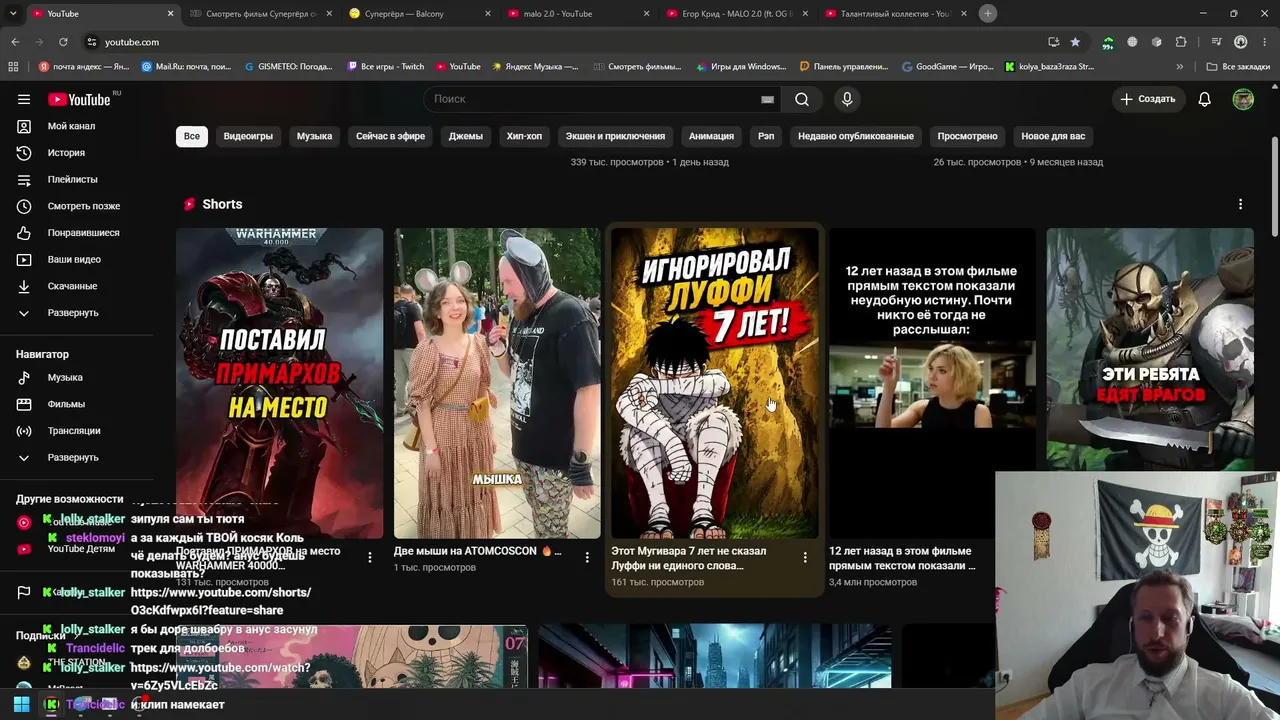Select the Хип-хоп filter chip
The image size is (1280, 720).
[x=524, y=136]
